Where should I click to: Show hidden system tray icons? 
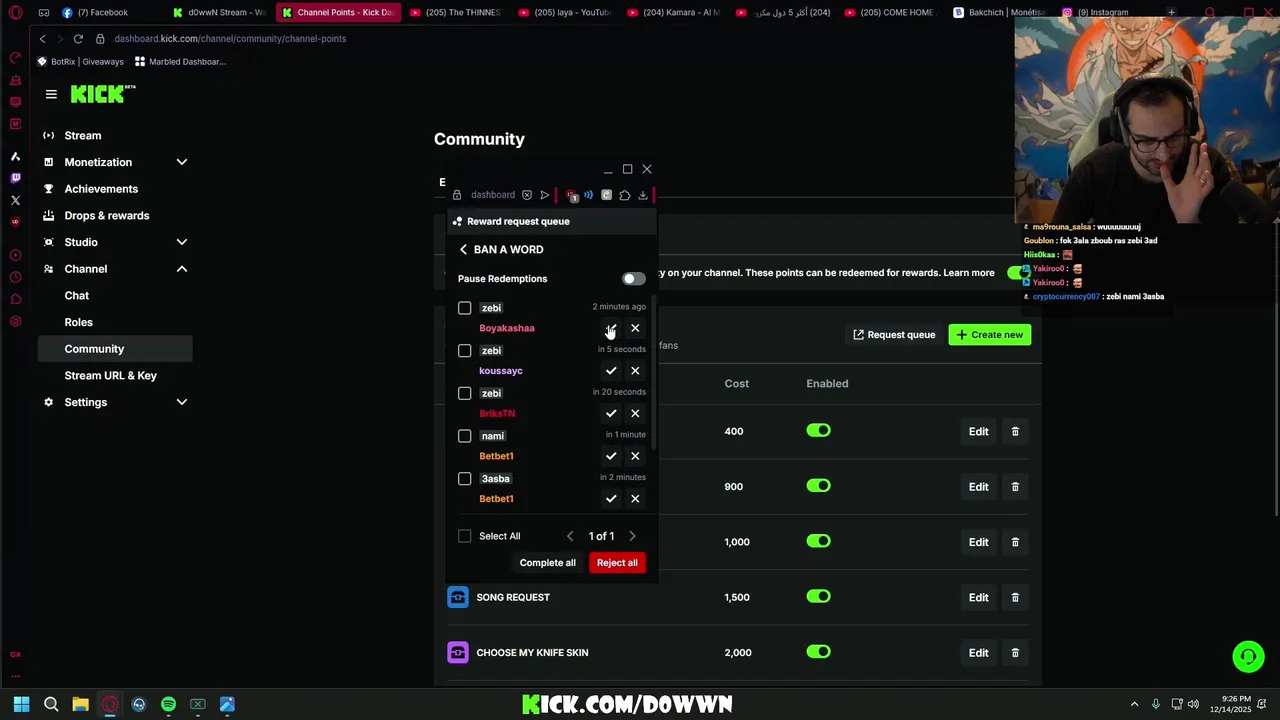pos(1134,704)
